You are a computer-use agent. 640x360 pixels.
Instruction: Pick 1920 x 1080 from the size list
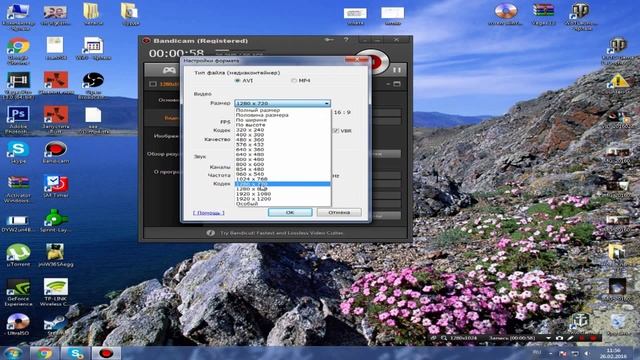tap(282, 194)
